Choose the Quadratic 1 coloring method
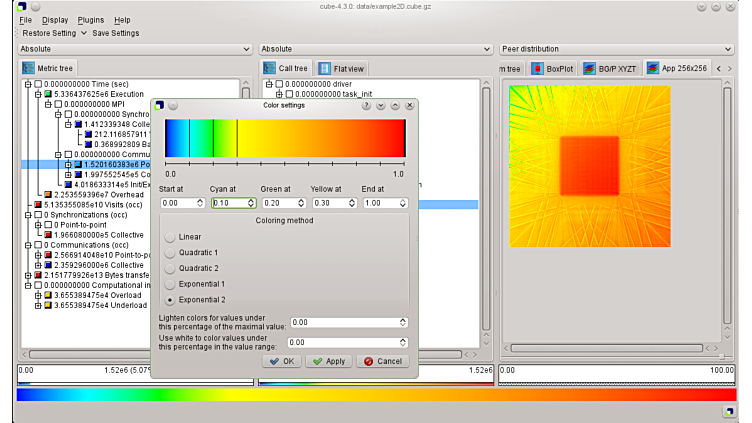Image resolution: width=752 pixels, height=423 pixels. click(x=170, y=252)
